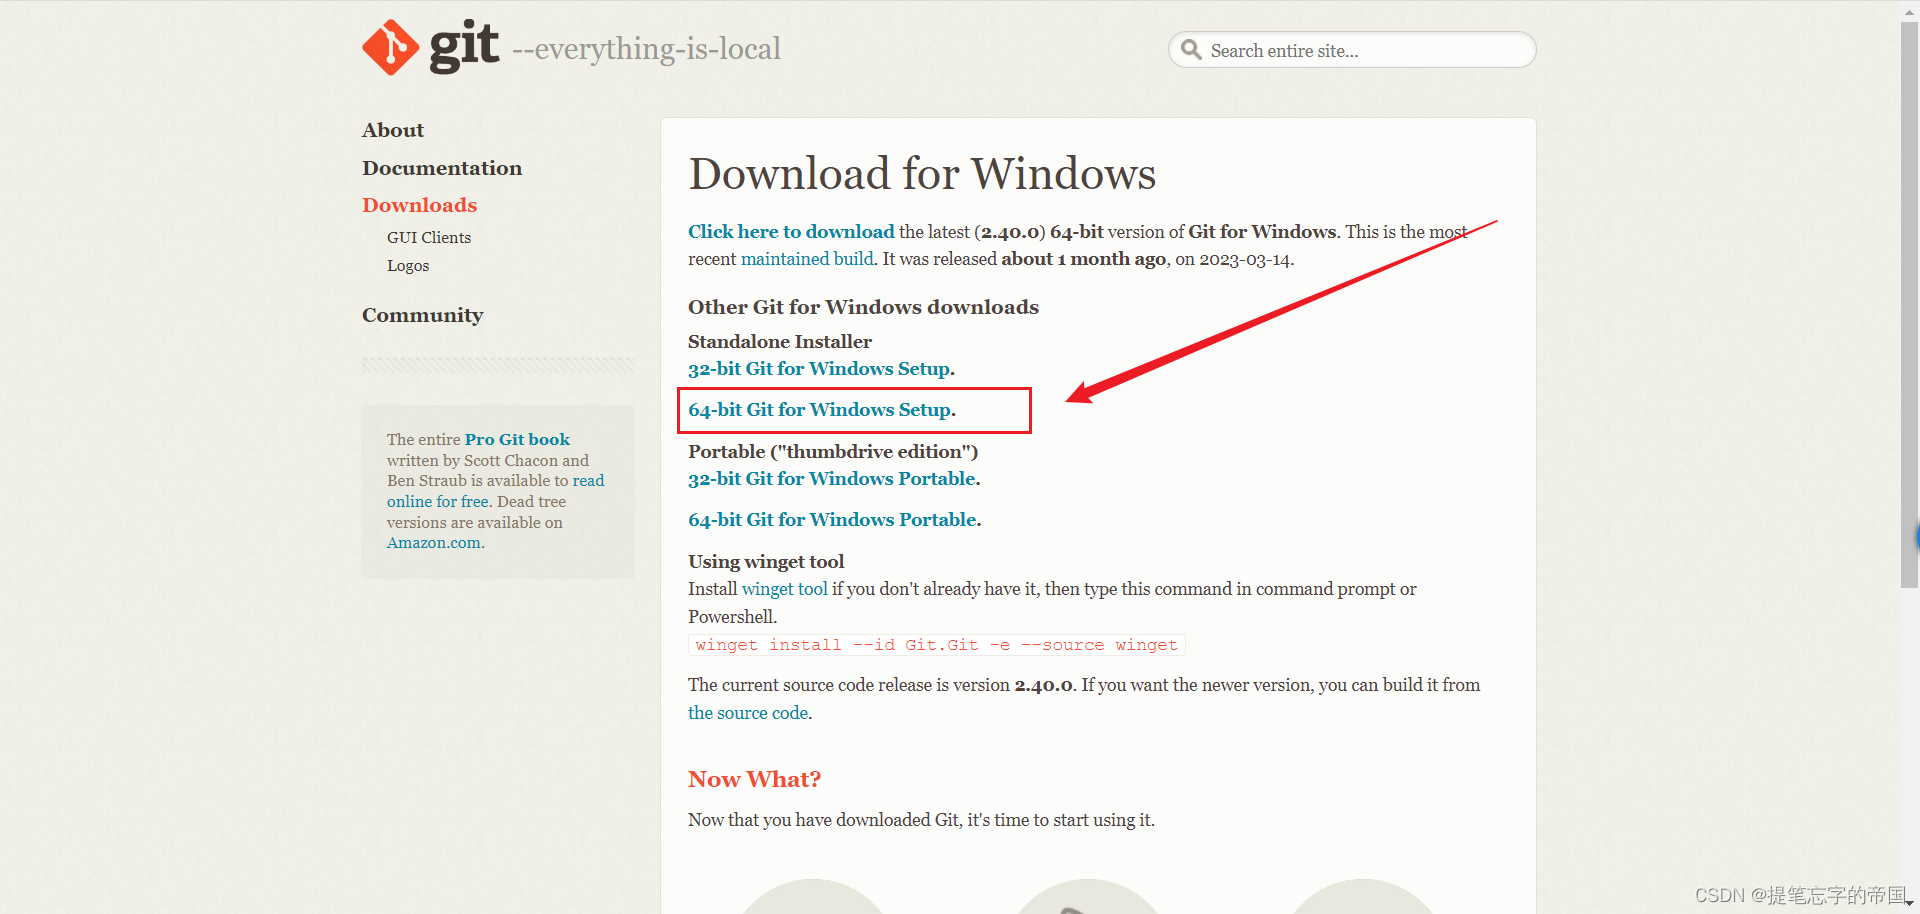Screen dimensions: 1920x914
Task: Click 'Other Git for Windows downloads' heading
Action: pos(863,307)
